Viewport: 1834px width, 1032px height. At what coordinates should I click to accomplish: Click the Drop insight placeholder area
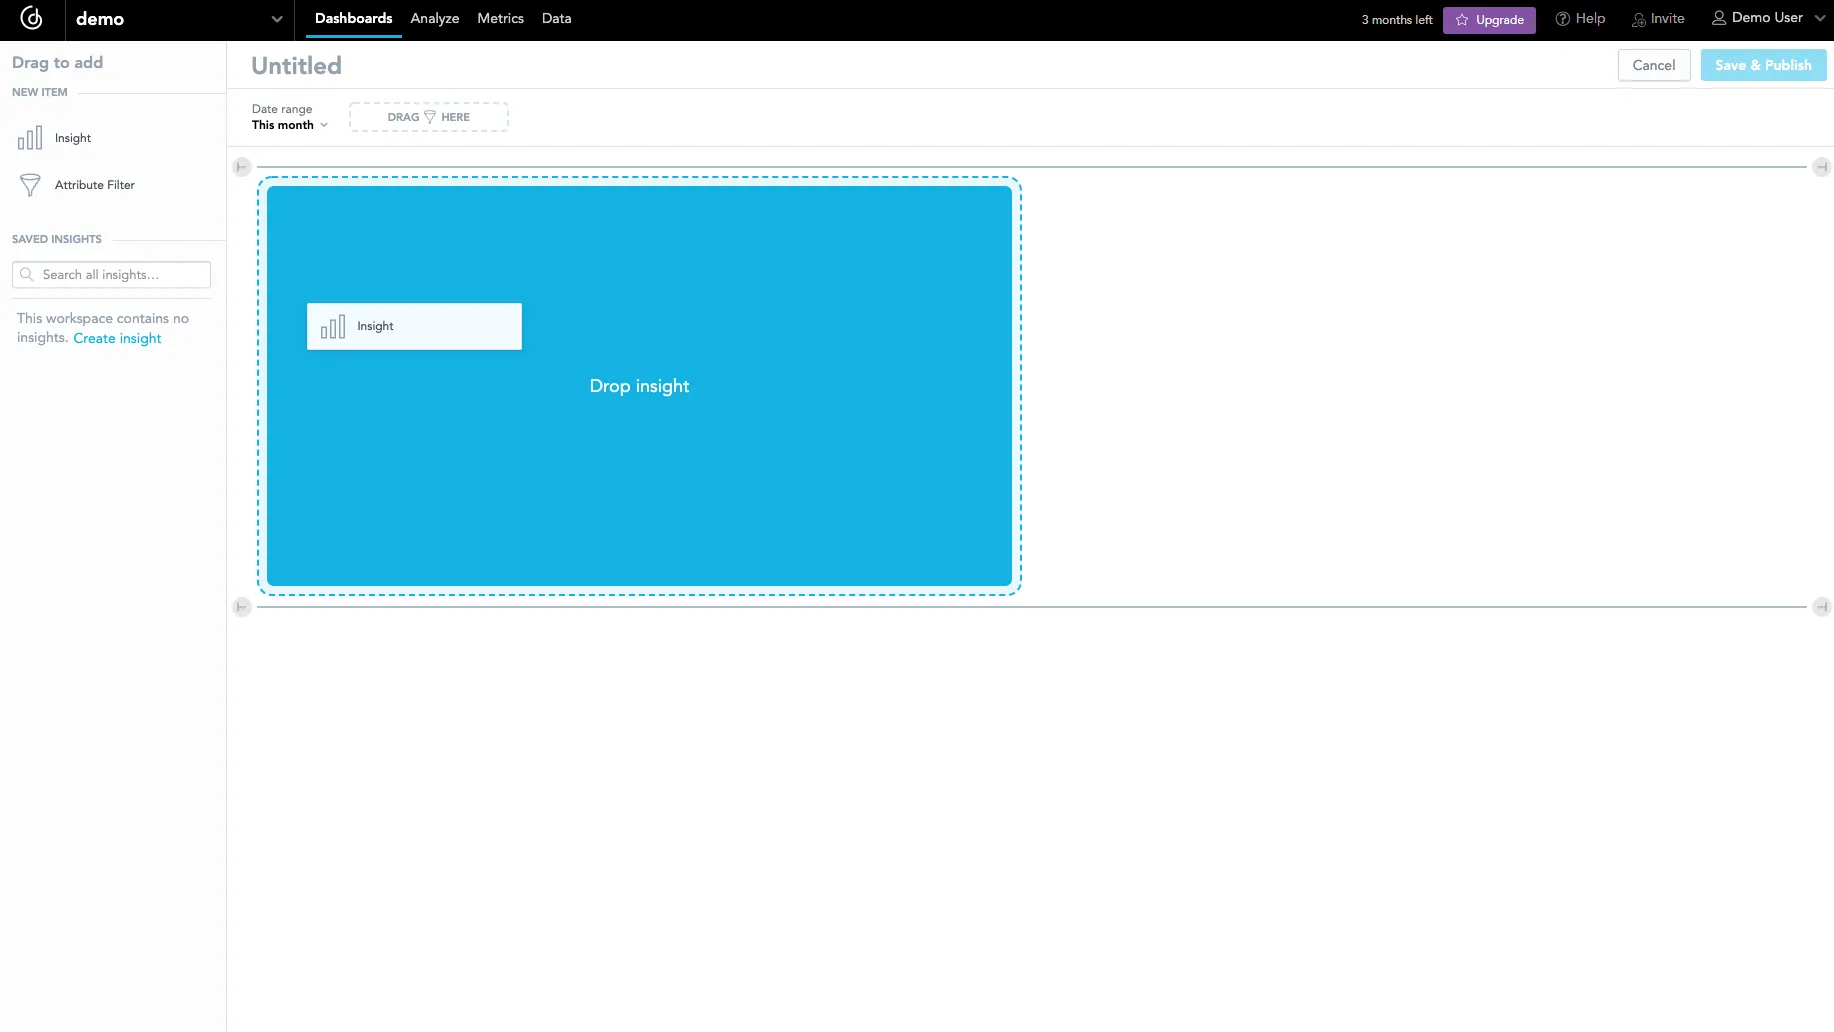point(639,386)
